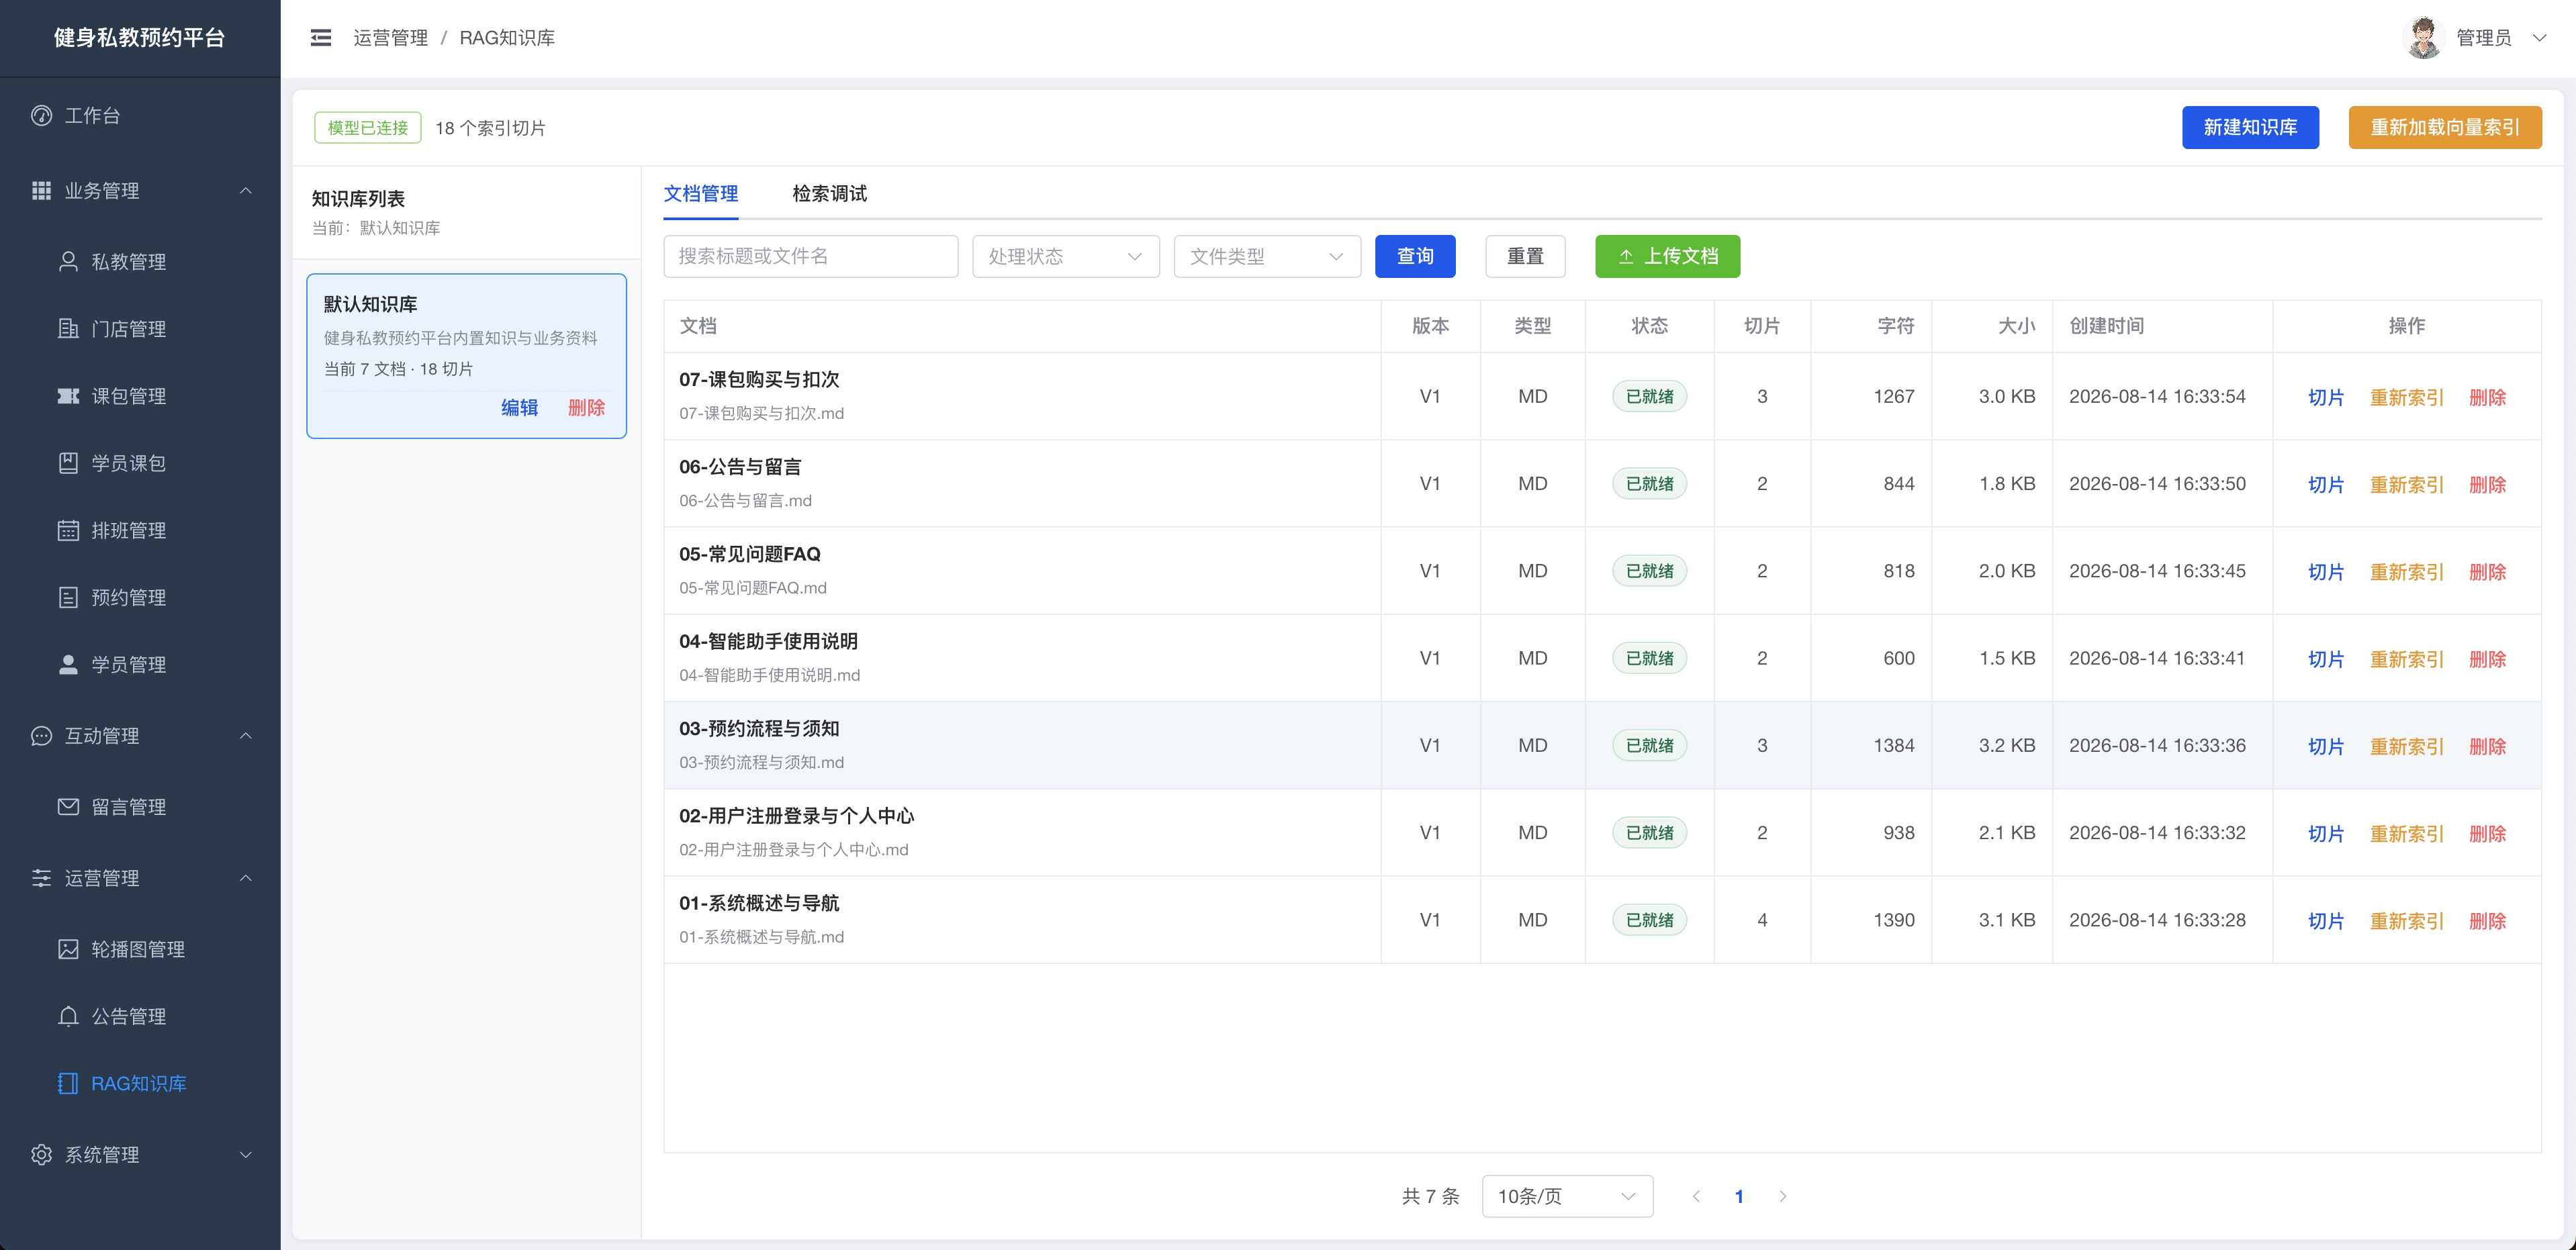This screenshot has width=2576, height=1250.
Task: Click page number 1 in pagination
Action: pos(1739,1196)
